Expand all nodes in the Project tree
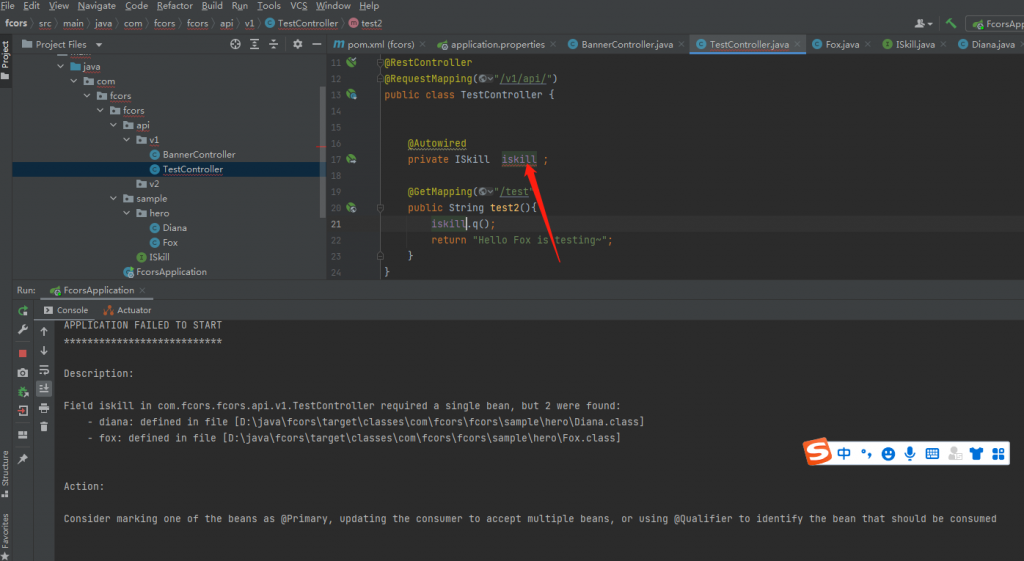The height and width of the screenshot is (561, 1024). 255,44
